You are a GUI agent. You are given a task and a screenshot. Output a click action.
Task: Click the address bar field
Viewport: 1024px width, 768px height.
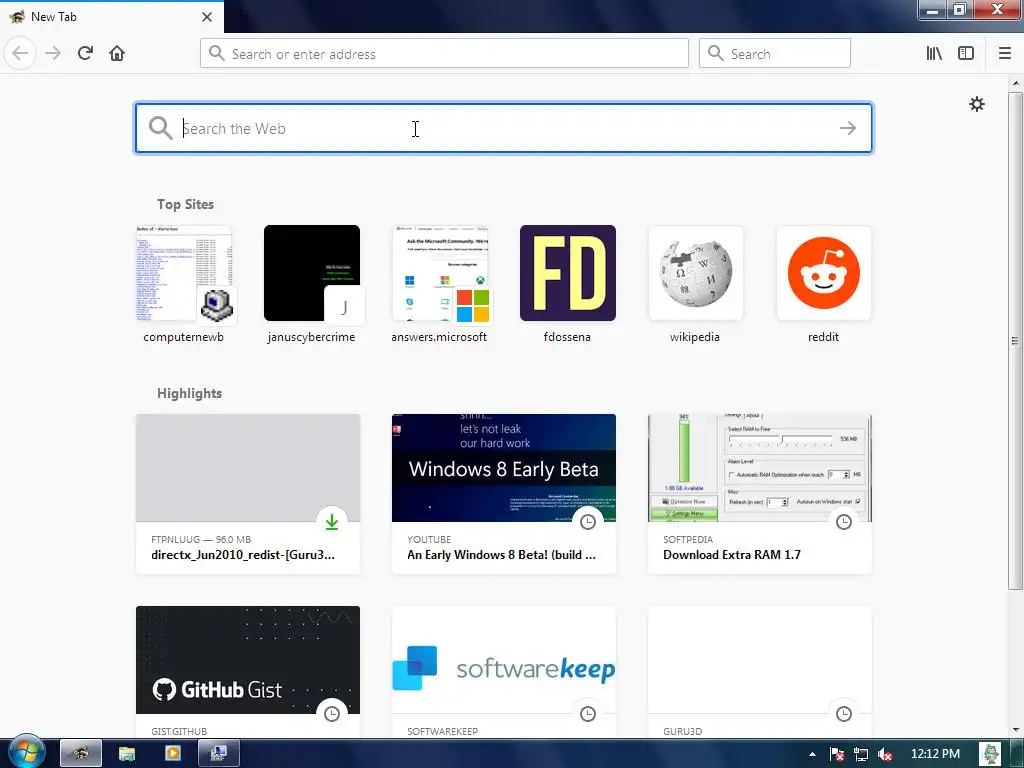tap(444, 54)
